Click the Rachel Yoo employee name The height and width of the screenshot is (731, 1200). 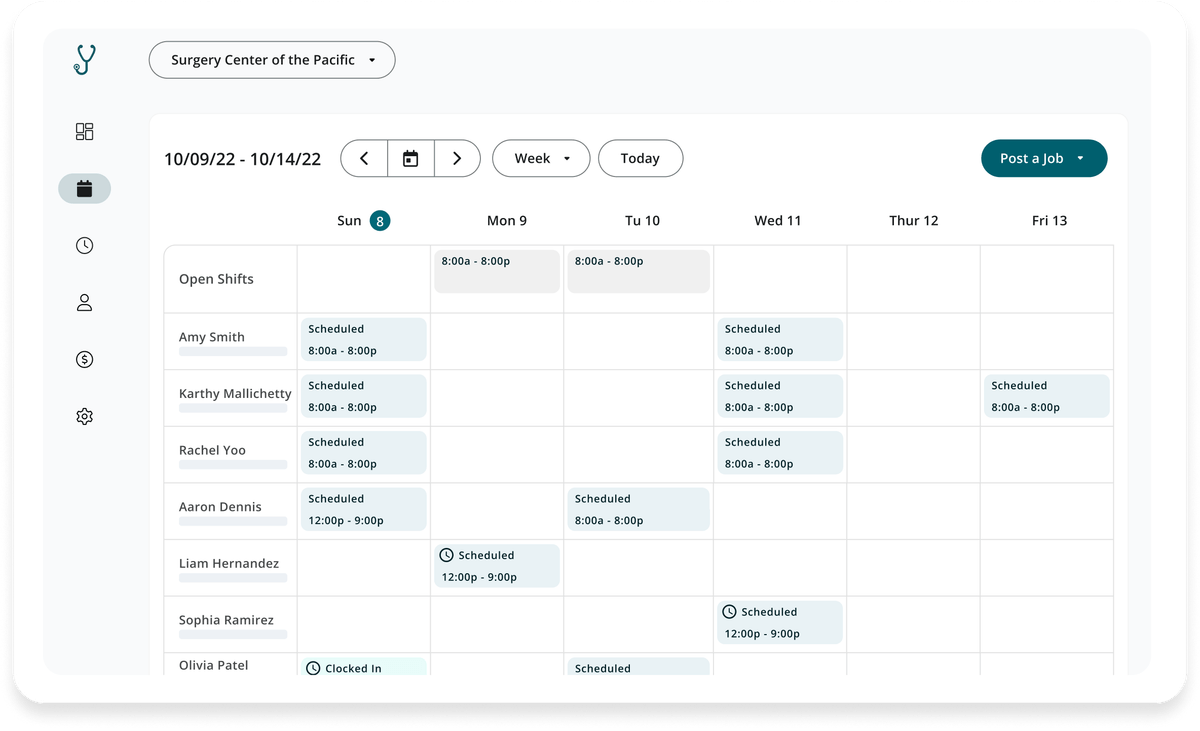(x=212, y=450)
